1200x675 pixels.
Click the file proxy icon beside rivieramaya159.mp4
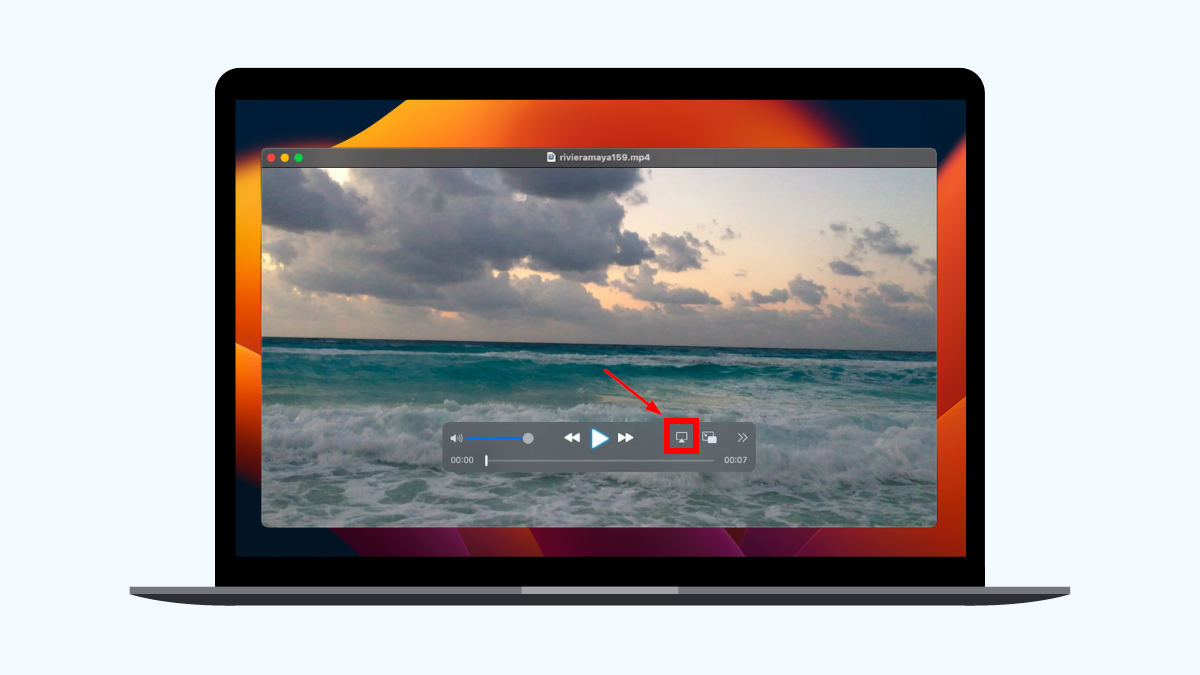pos(549,157)
